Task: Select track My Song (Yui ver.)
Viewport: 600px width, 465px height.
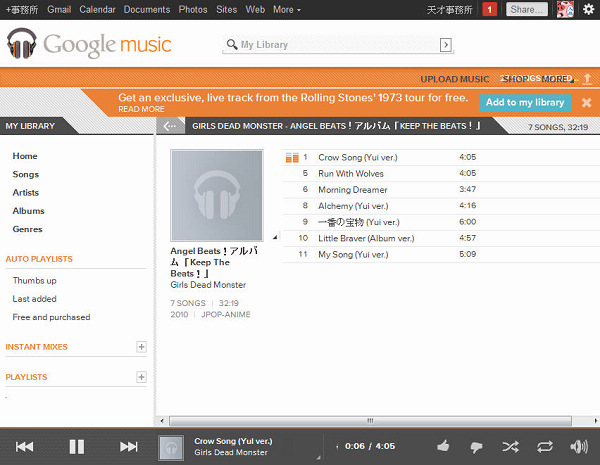Action: 441,255
